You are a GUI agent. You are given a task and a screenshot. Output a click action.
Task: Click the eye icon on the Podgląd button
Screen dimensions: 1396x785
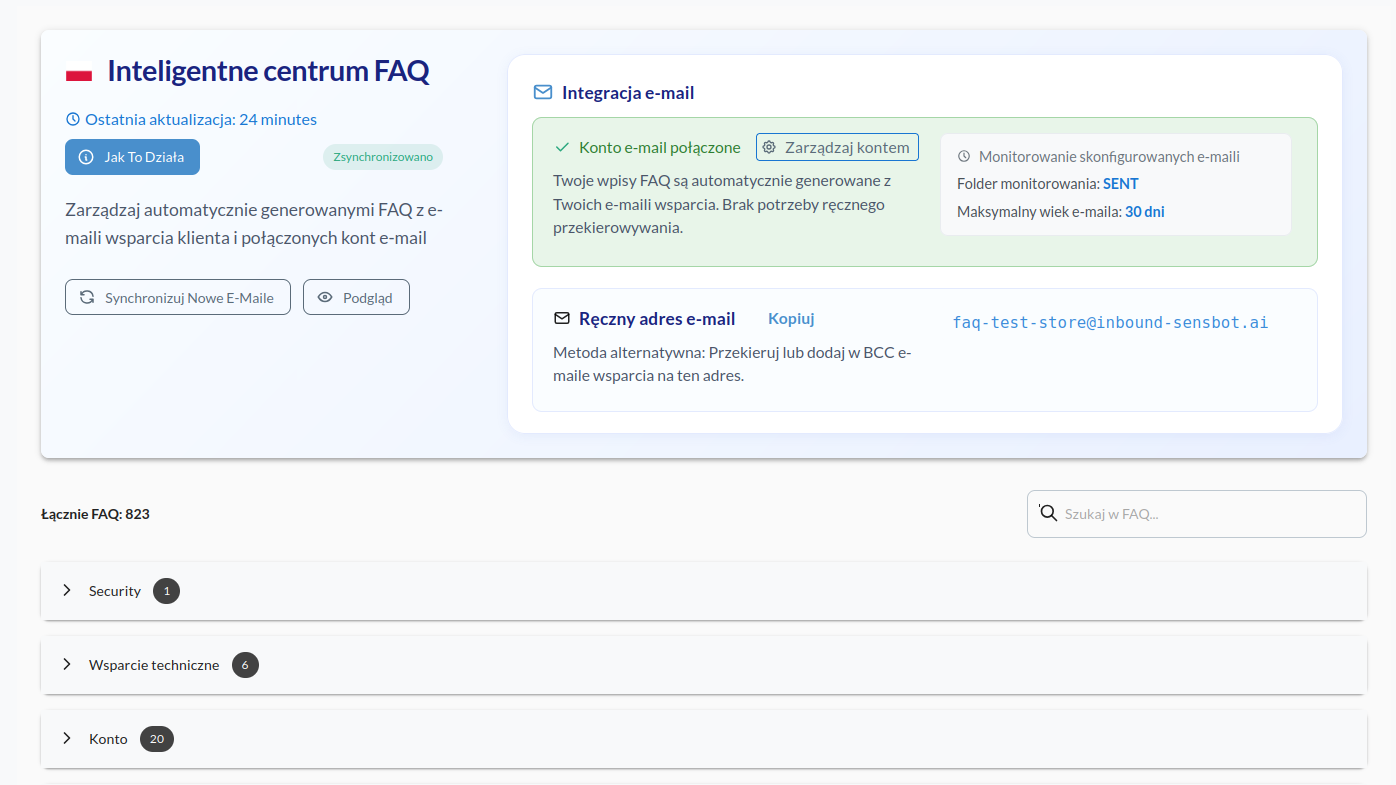(x=325, y=296)
